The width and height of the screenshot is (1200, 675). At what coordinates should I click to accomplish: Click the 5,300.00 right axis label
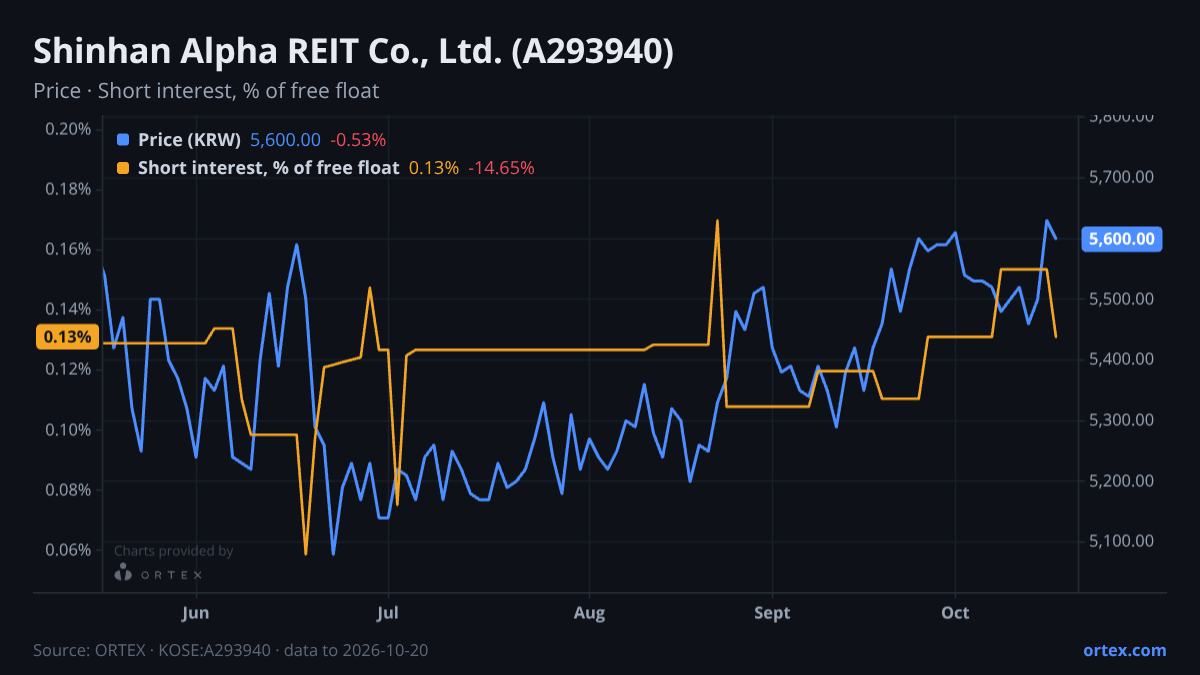tap(1121, 420)
